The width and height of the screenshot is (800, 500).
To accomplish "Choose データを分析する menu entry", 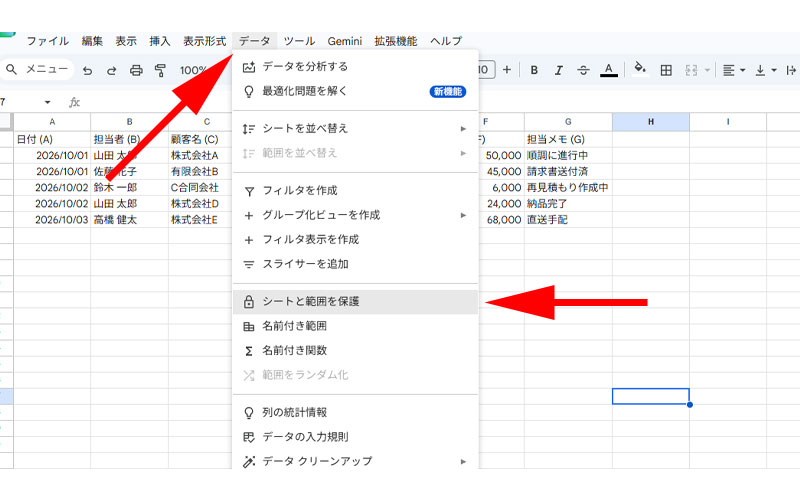I will click(x=356, y=66).
